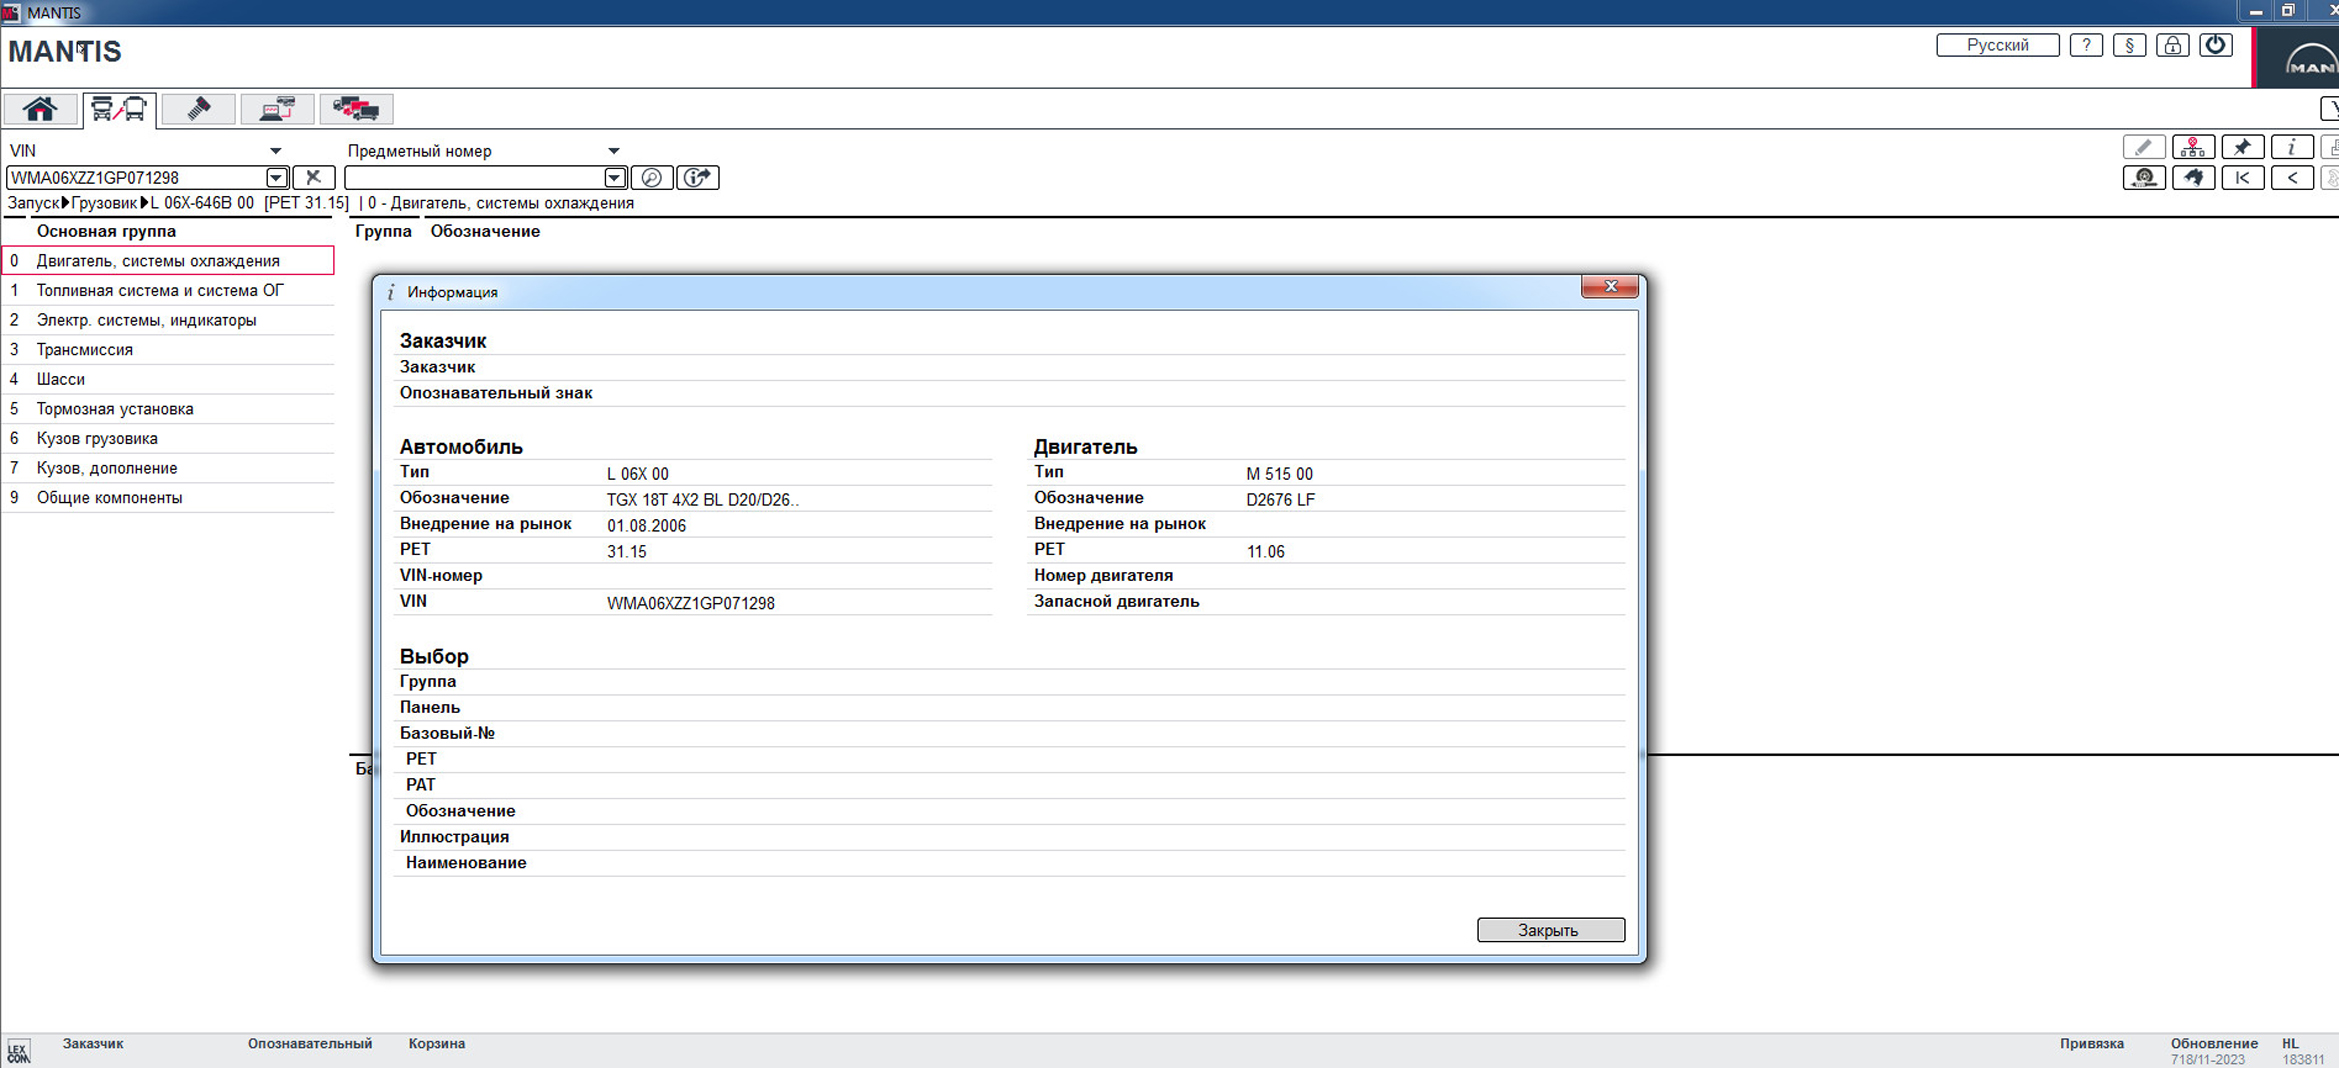The width and height of the screenshot is (2339, 1068).
Task: Click the magnifier search icon
Action: coord(652,177)
